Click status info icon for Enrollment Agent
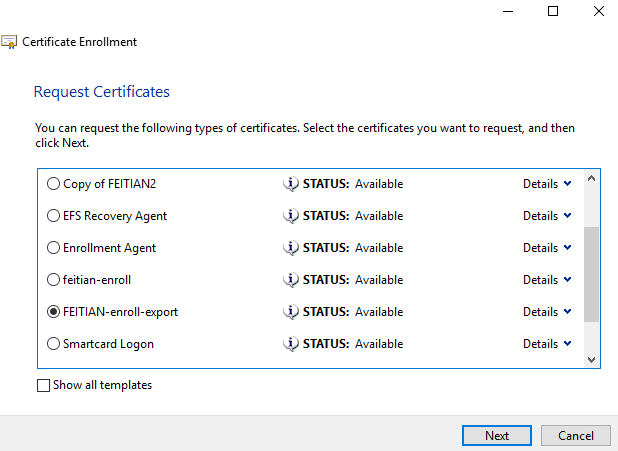The image size is (618, 451). [x=291, y=248]
